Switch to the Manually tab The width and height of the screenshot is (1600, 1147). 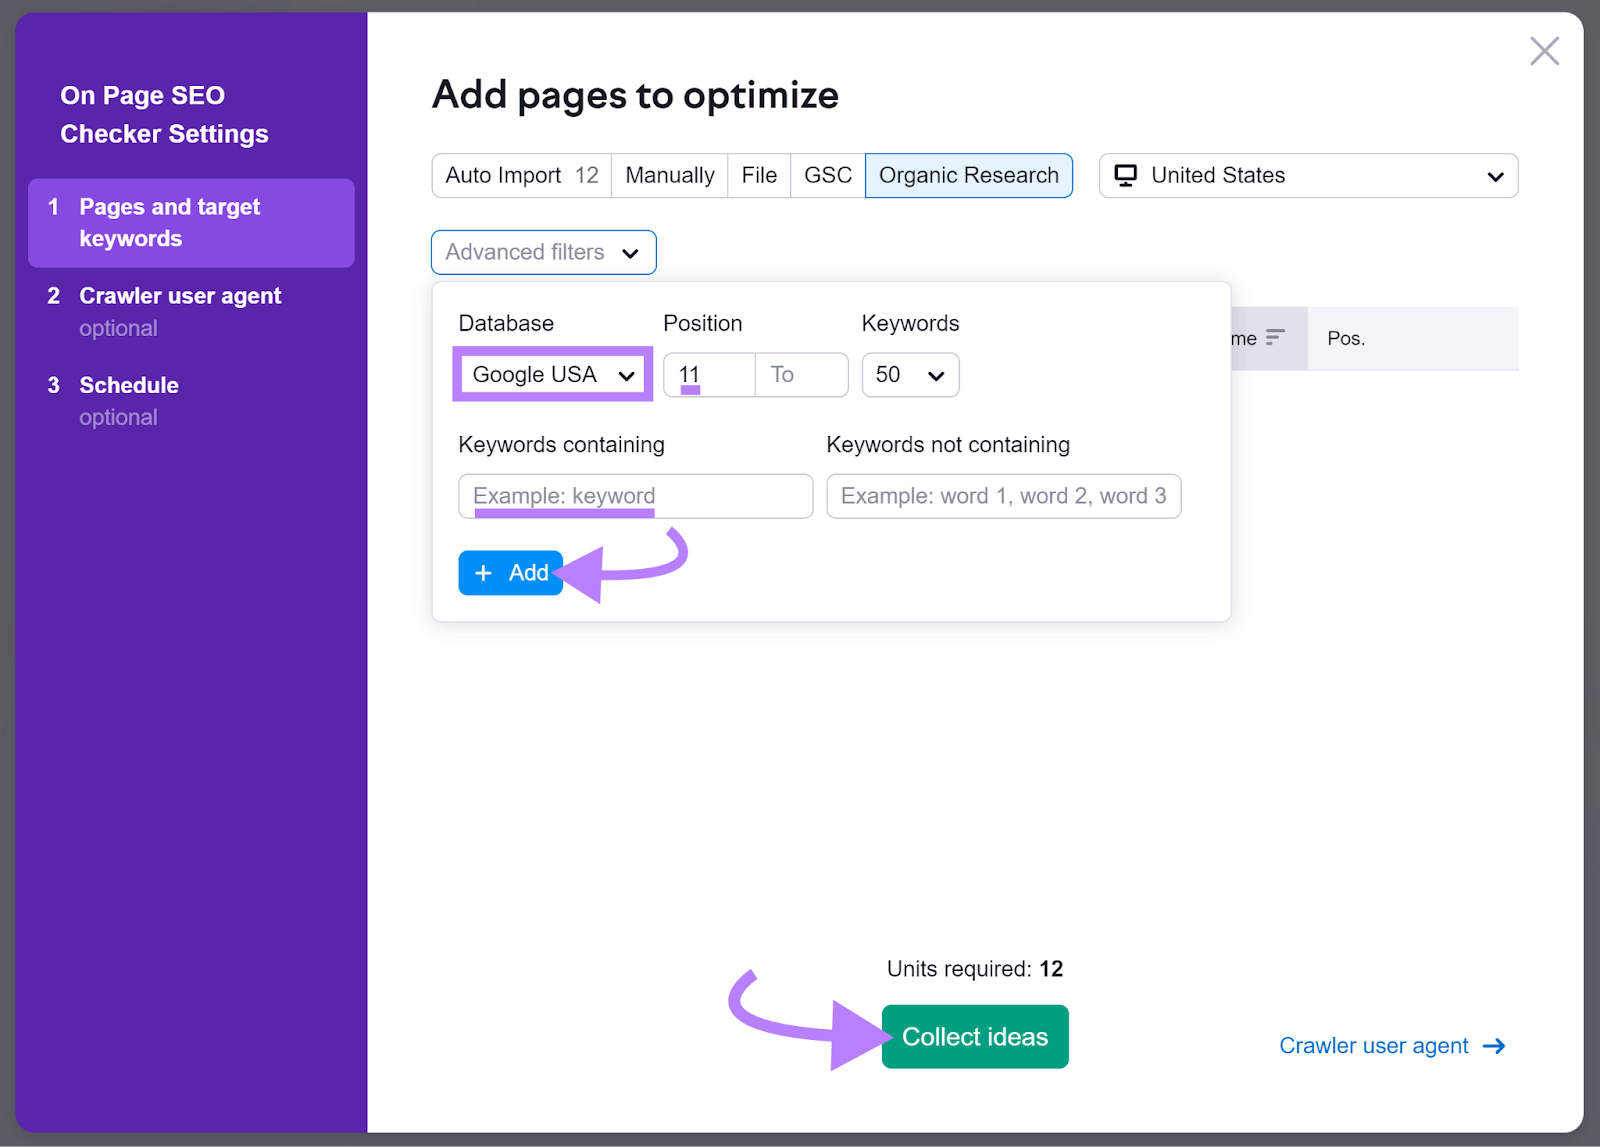tap(669, 175)
